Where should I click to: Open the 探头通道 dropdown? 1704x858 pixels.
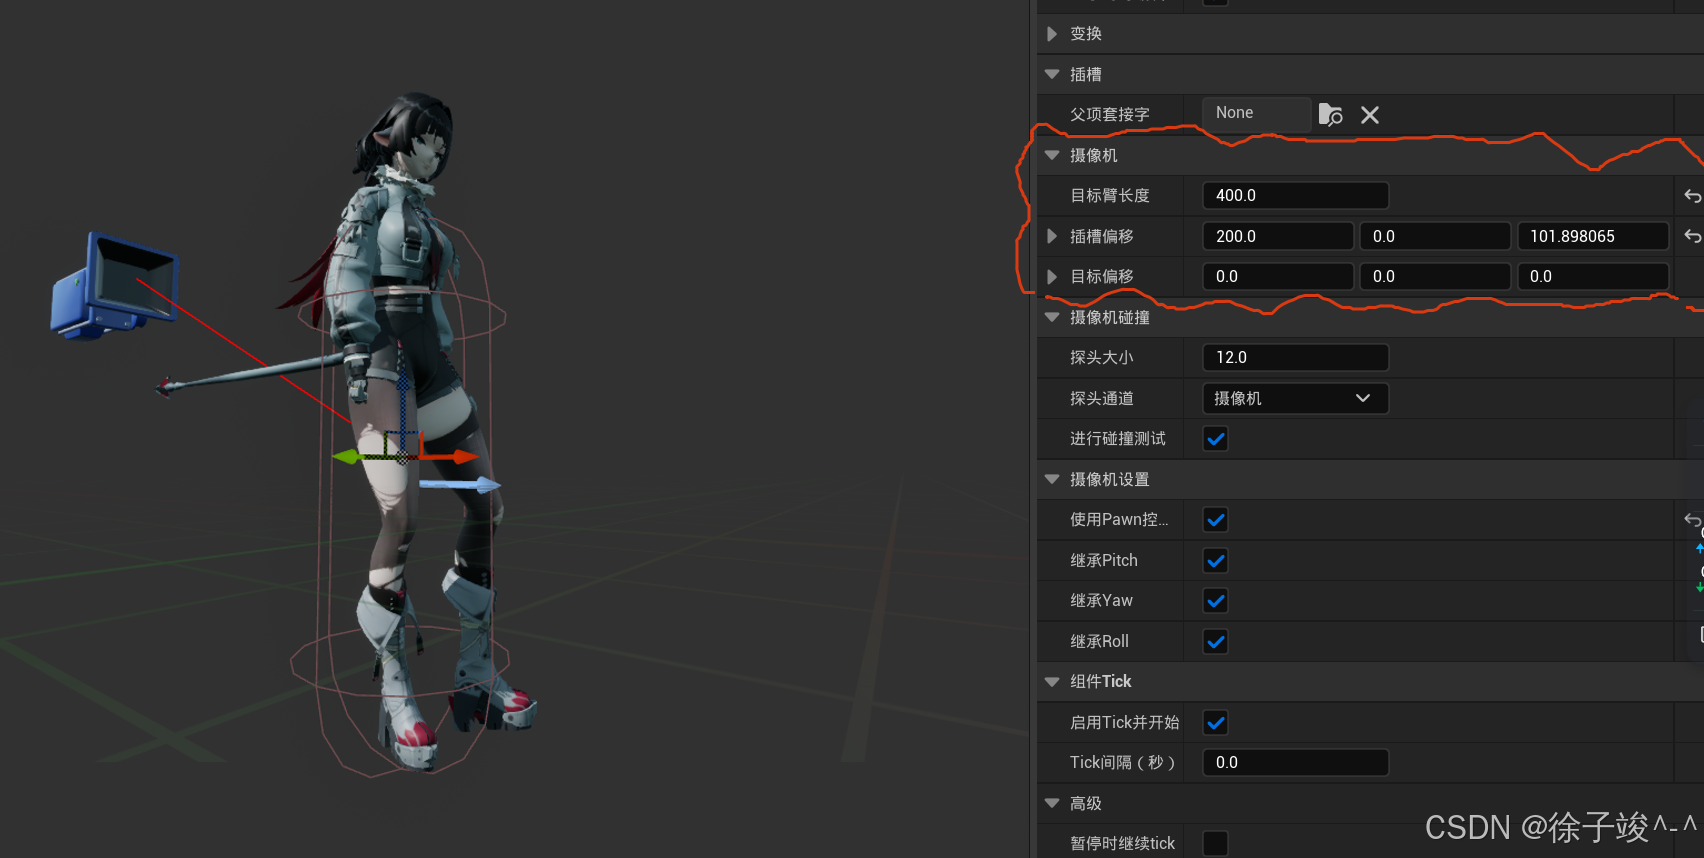pyautogui.click(x=1295, y=398)
